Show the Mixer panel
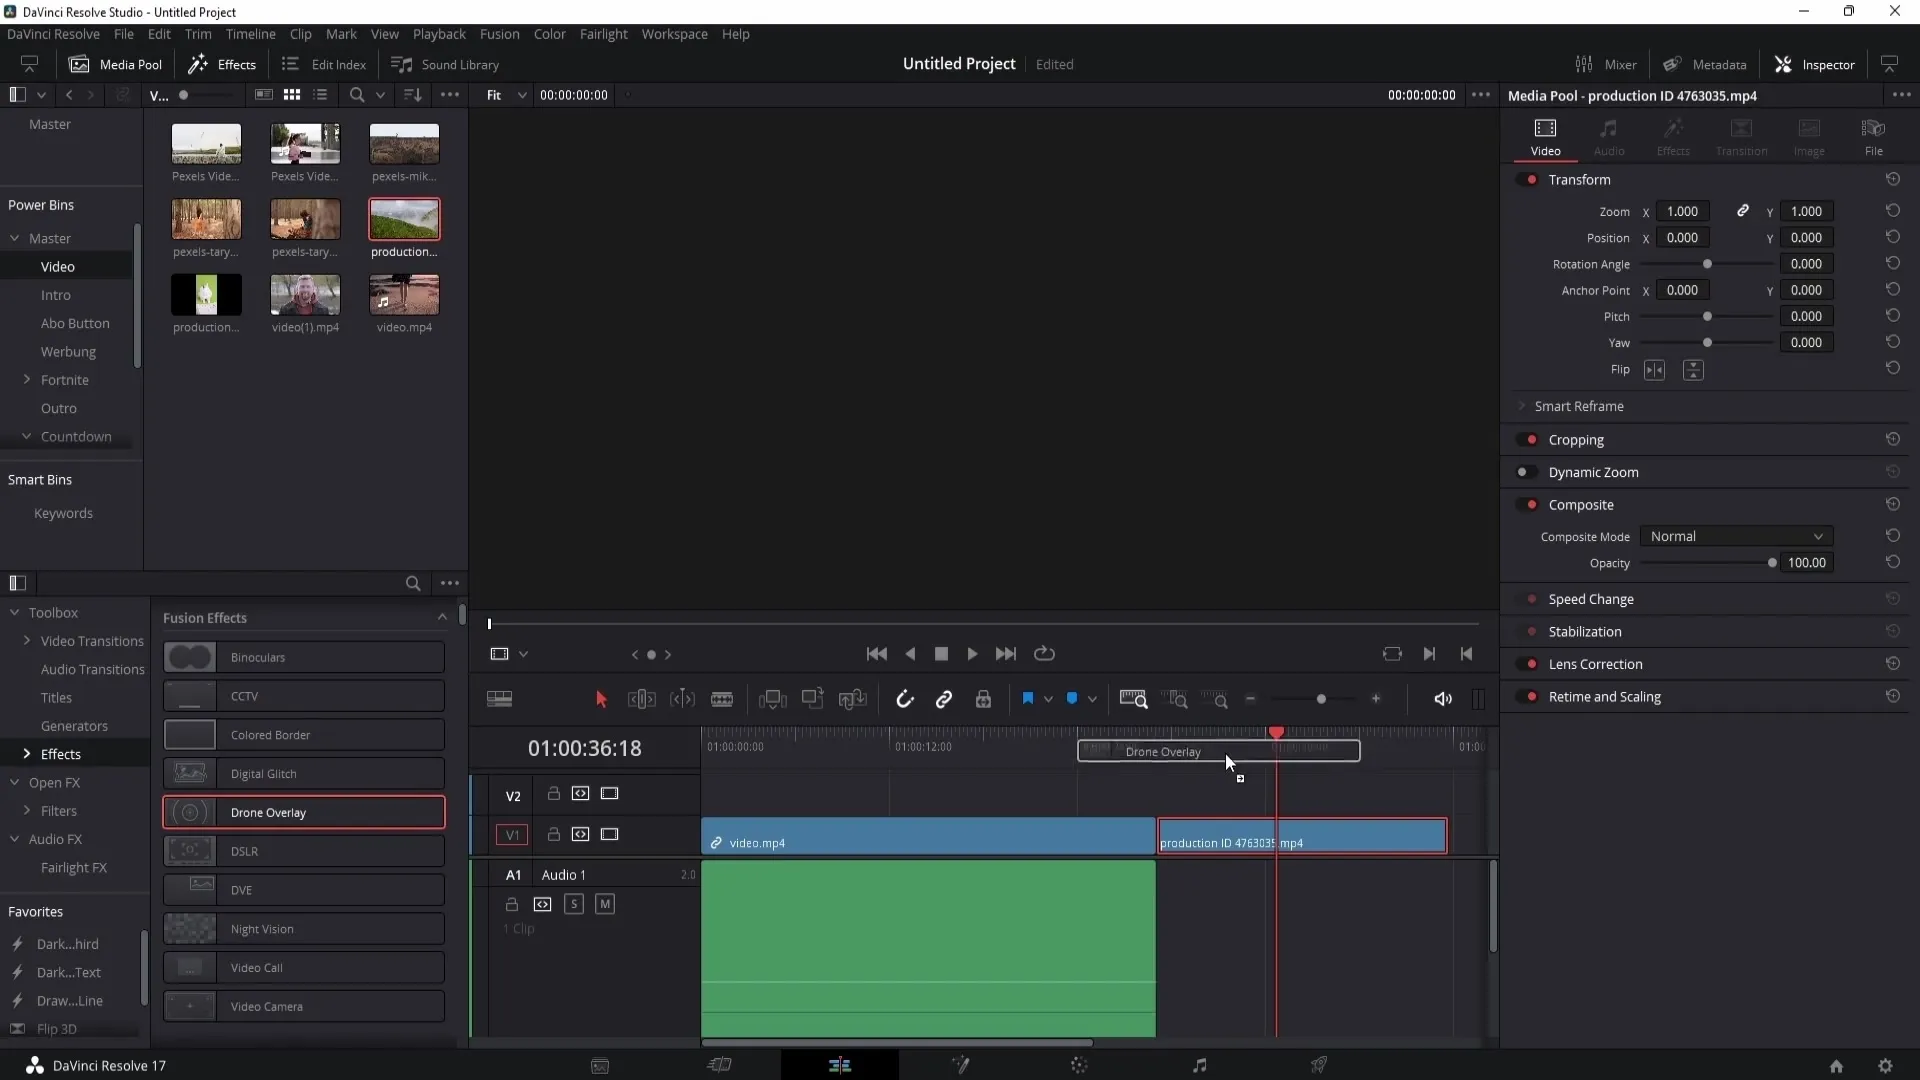 1606,64
